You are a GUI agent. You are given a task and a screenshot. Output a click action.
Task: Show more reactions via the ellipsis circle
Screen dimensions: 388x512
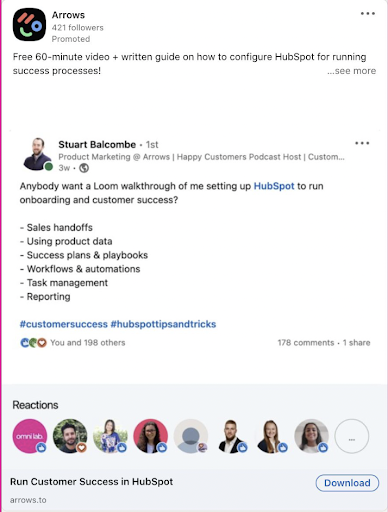352,436
